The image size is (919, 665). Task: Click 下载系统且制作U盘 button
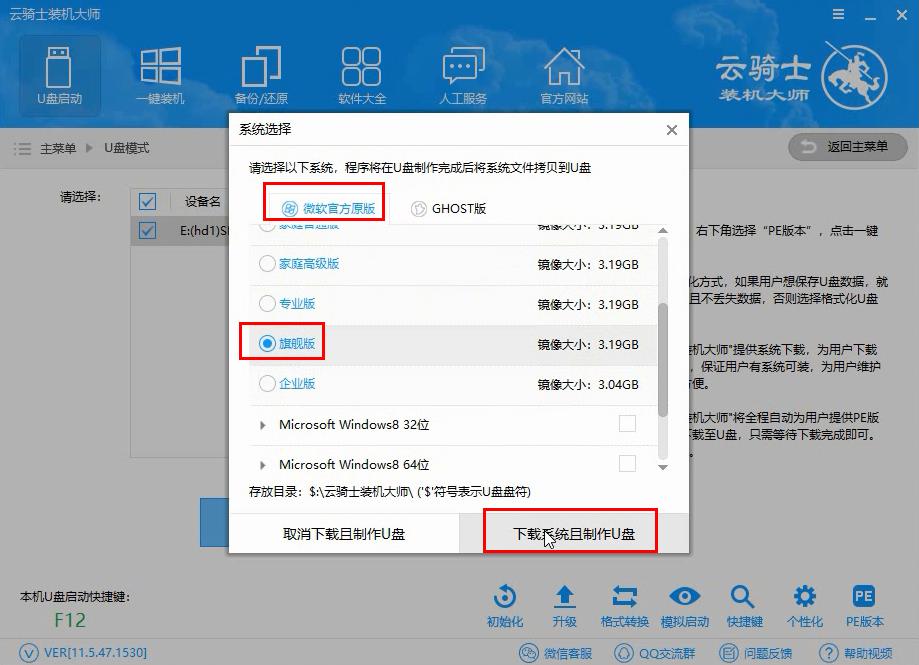click(574, 534)
